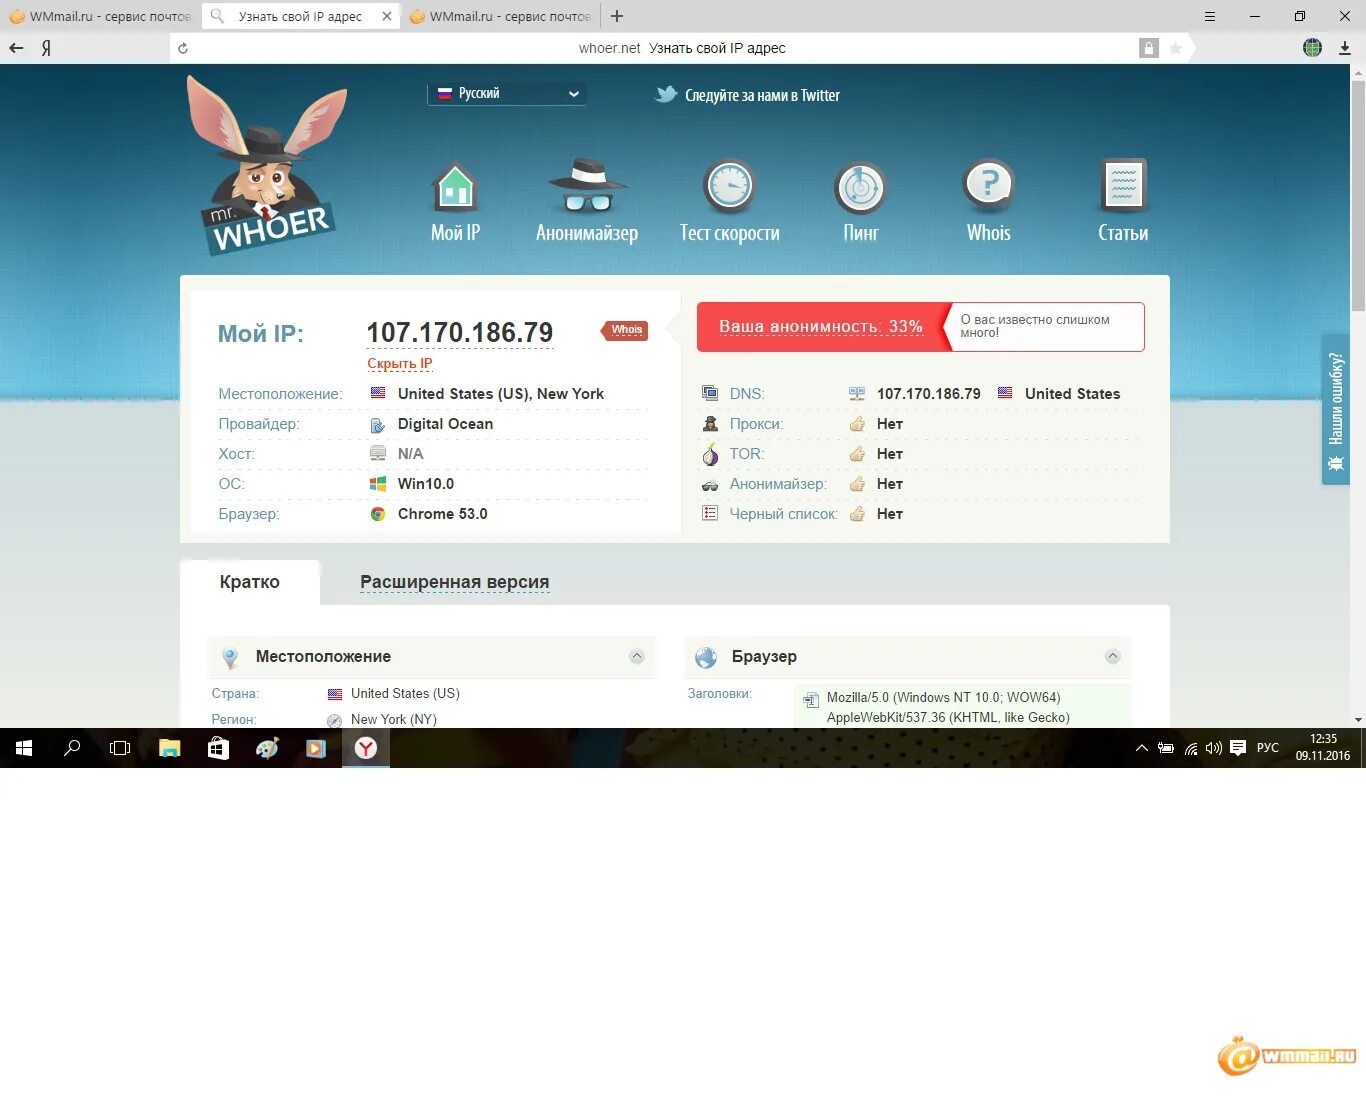This screenshot has width=1366, height=1096.
Task: Click Ваша анонимность: 33% banner
Action: pos(821,326)
